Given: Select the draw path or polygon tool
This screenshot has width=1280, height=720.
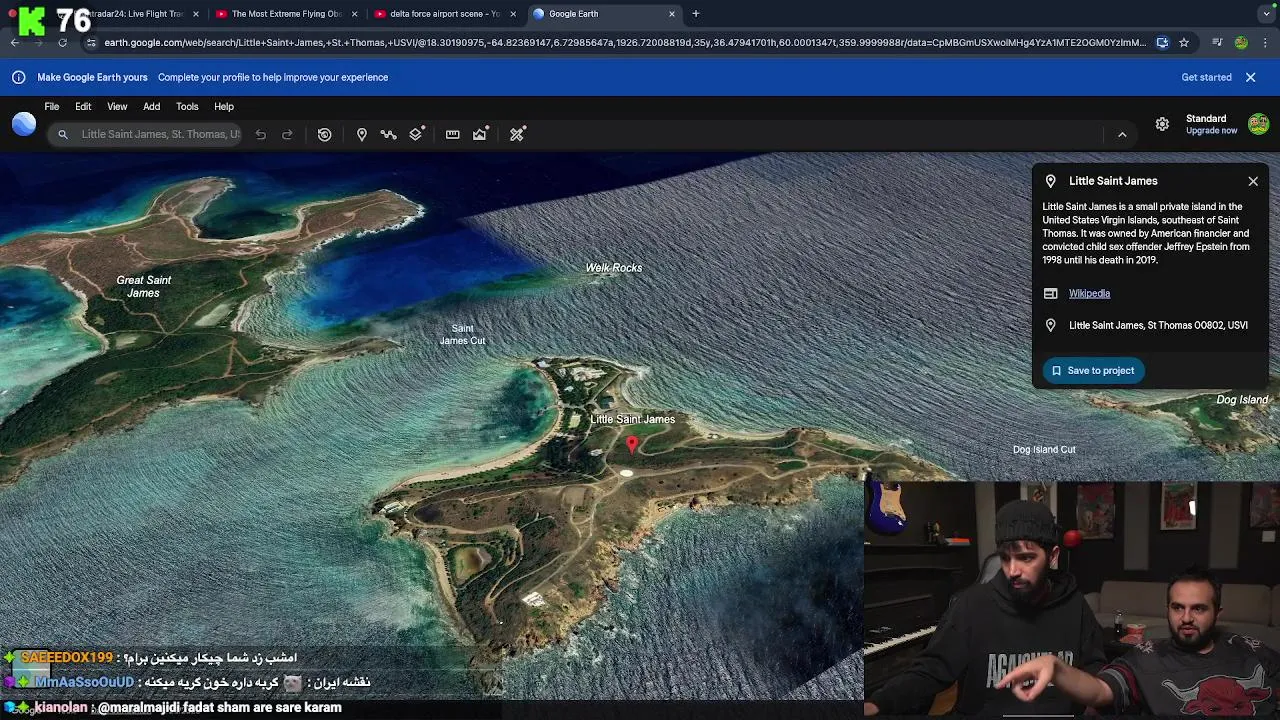Looking at the screenshot, I should tap(389, 134).
